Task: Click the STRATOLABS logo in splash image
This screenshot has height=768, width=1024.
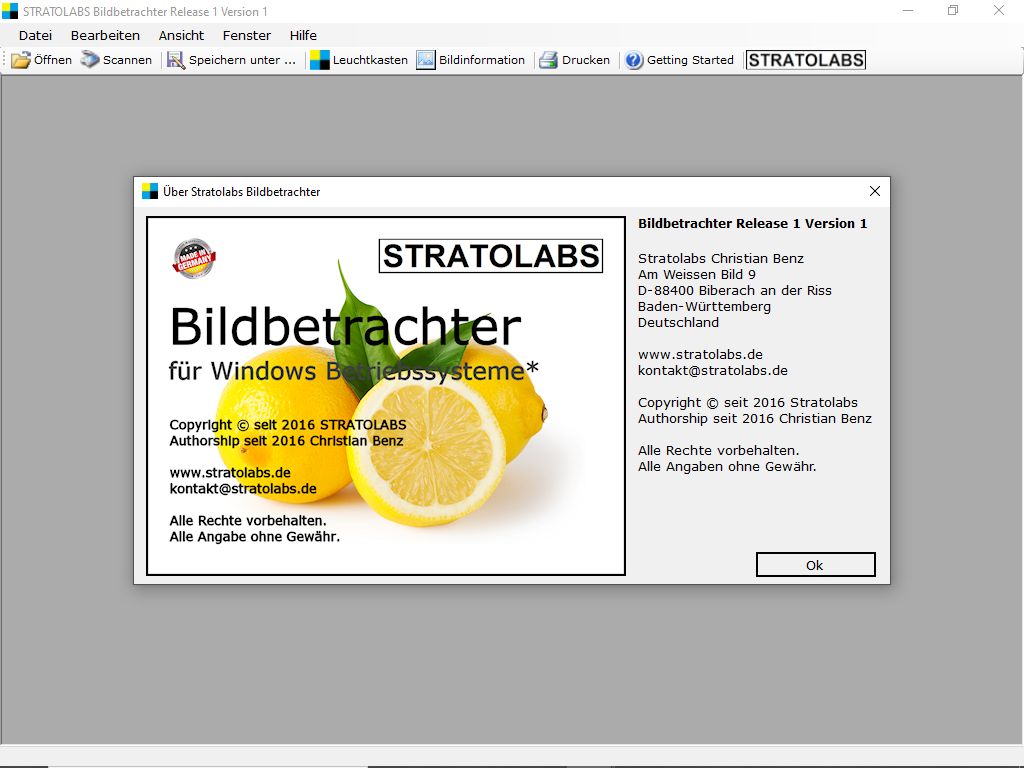Action: click(491, 256)
